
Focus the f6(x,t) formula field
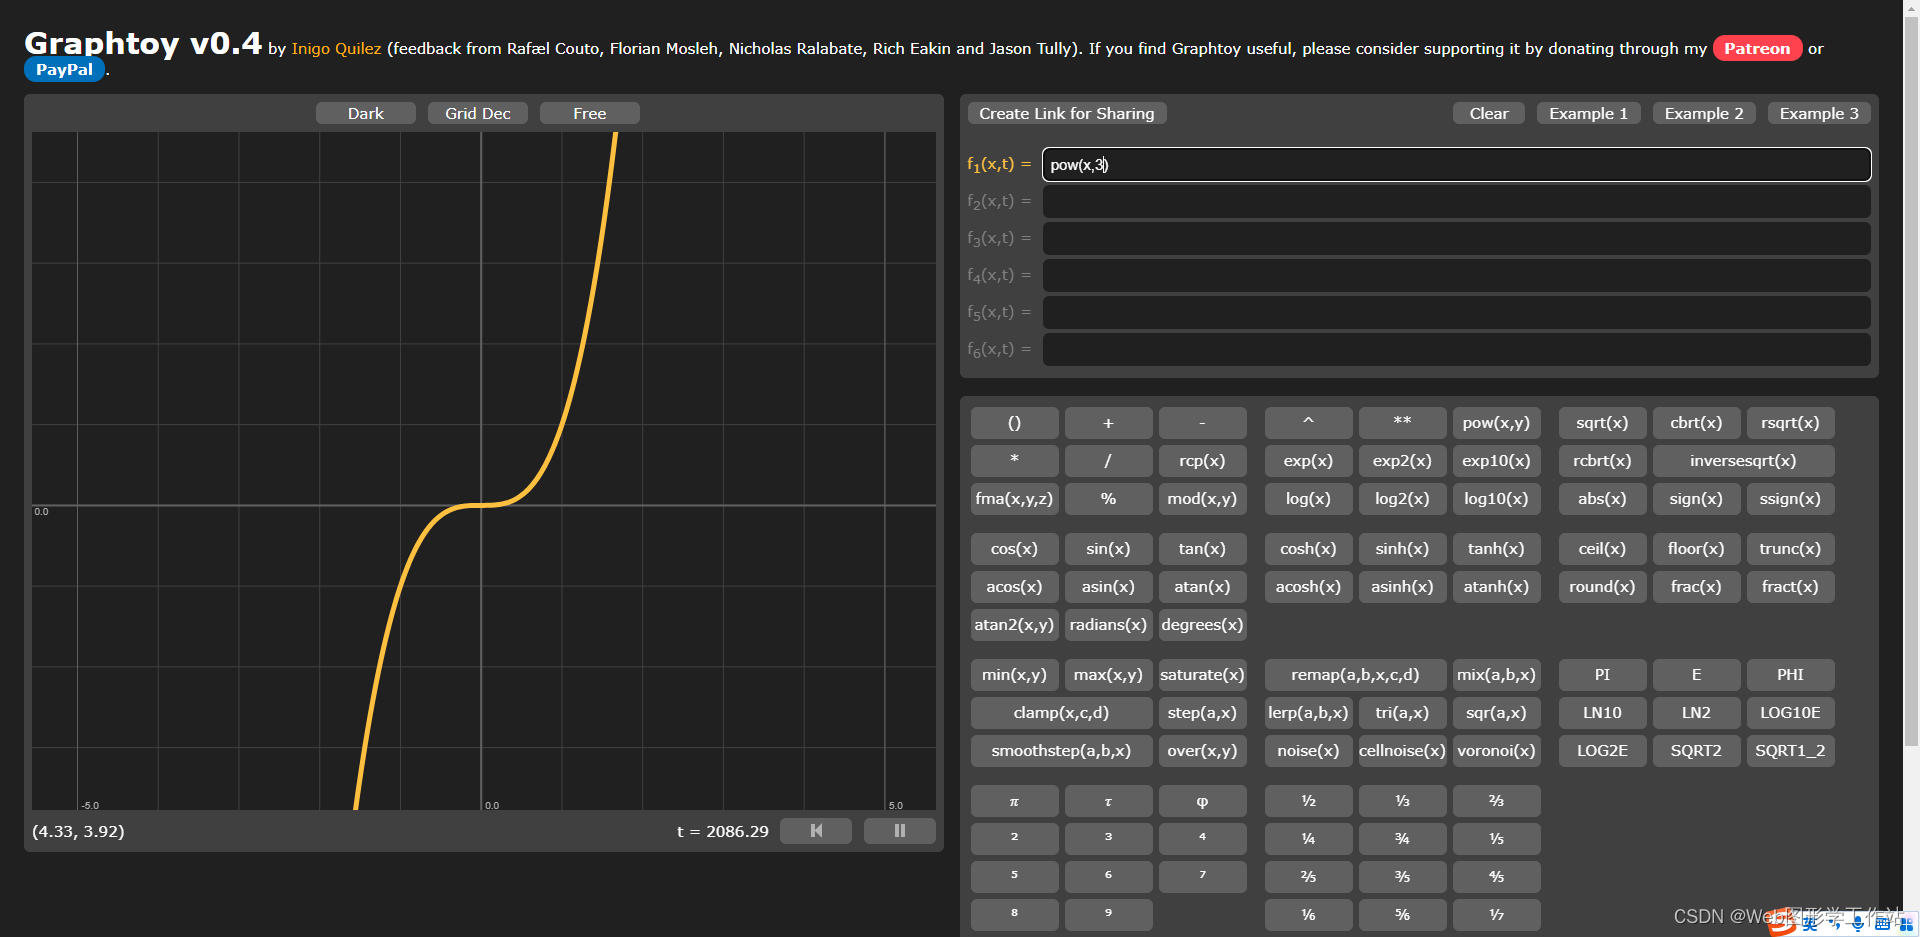pos(1457,350)
